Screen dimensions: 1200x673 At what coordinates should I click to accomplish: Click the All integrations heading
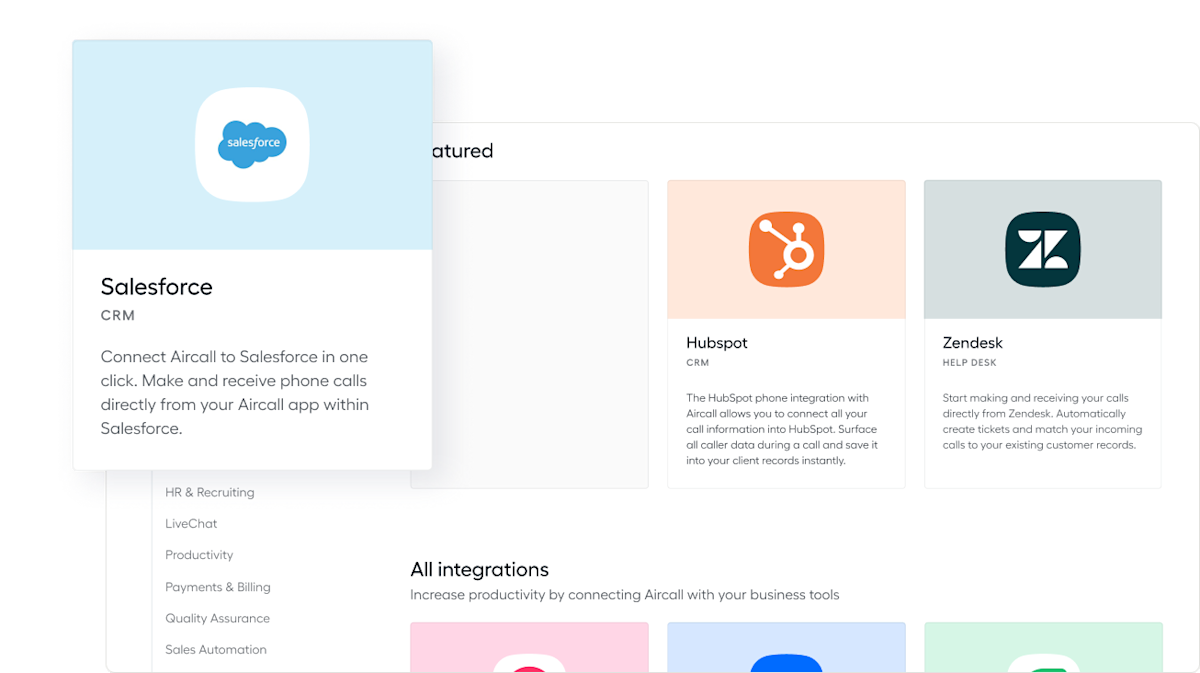[480, 569]
